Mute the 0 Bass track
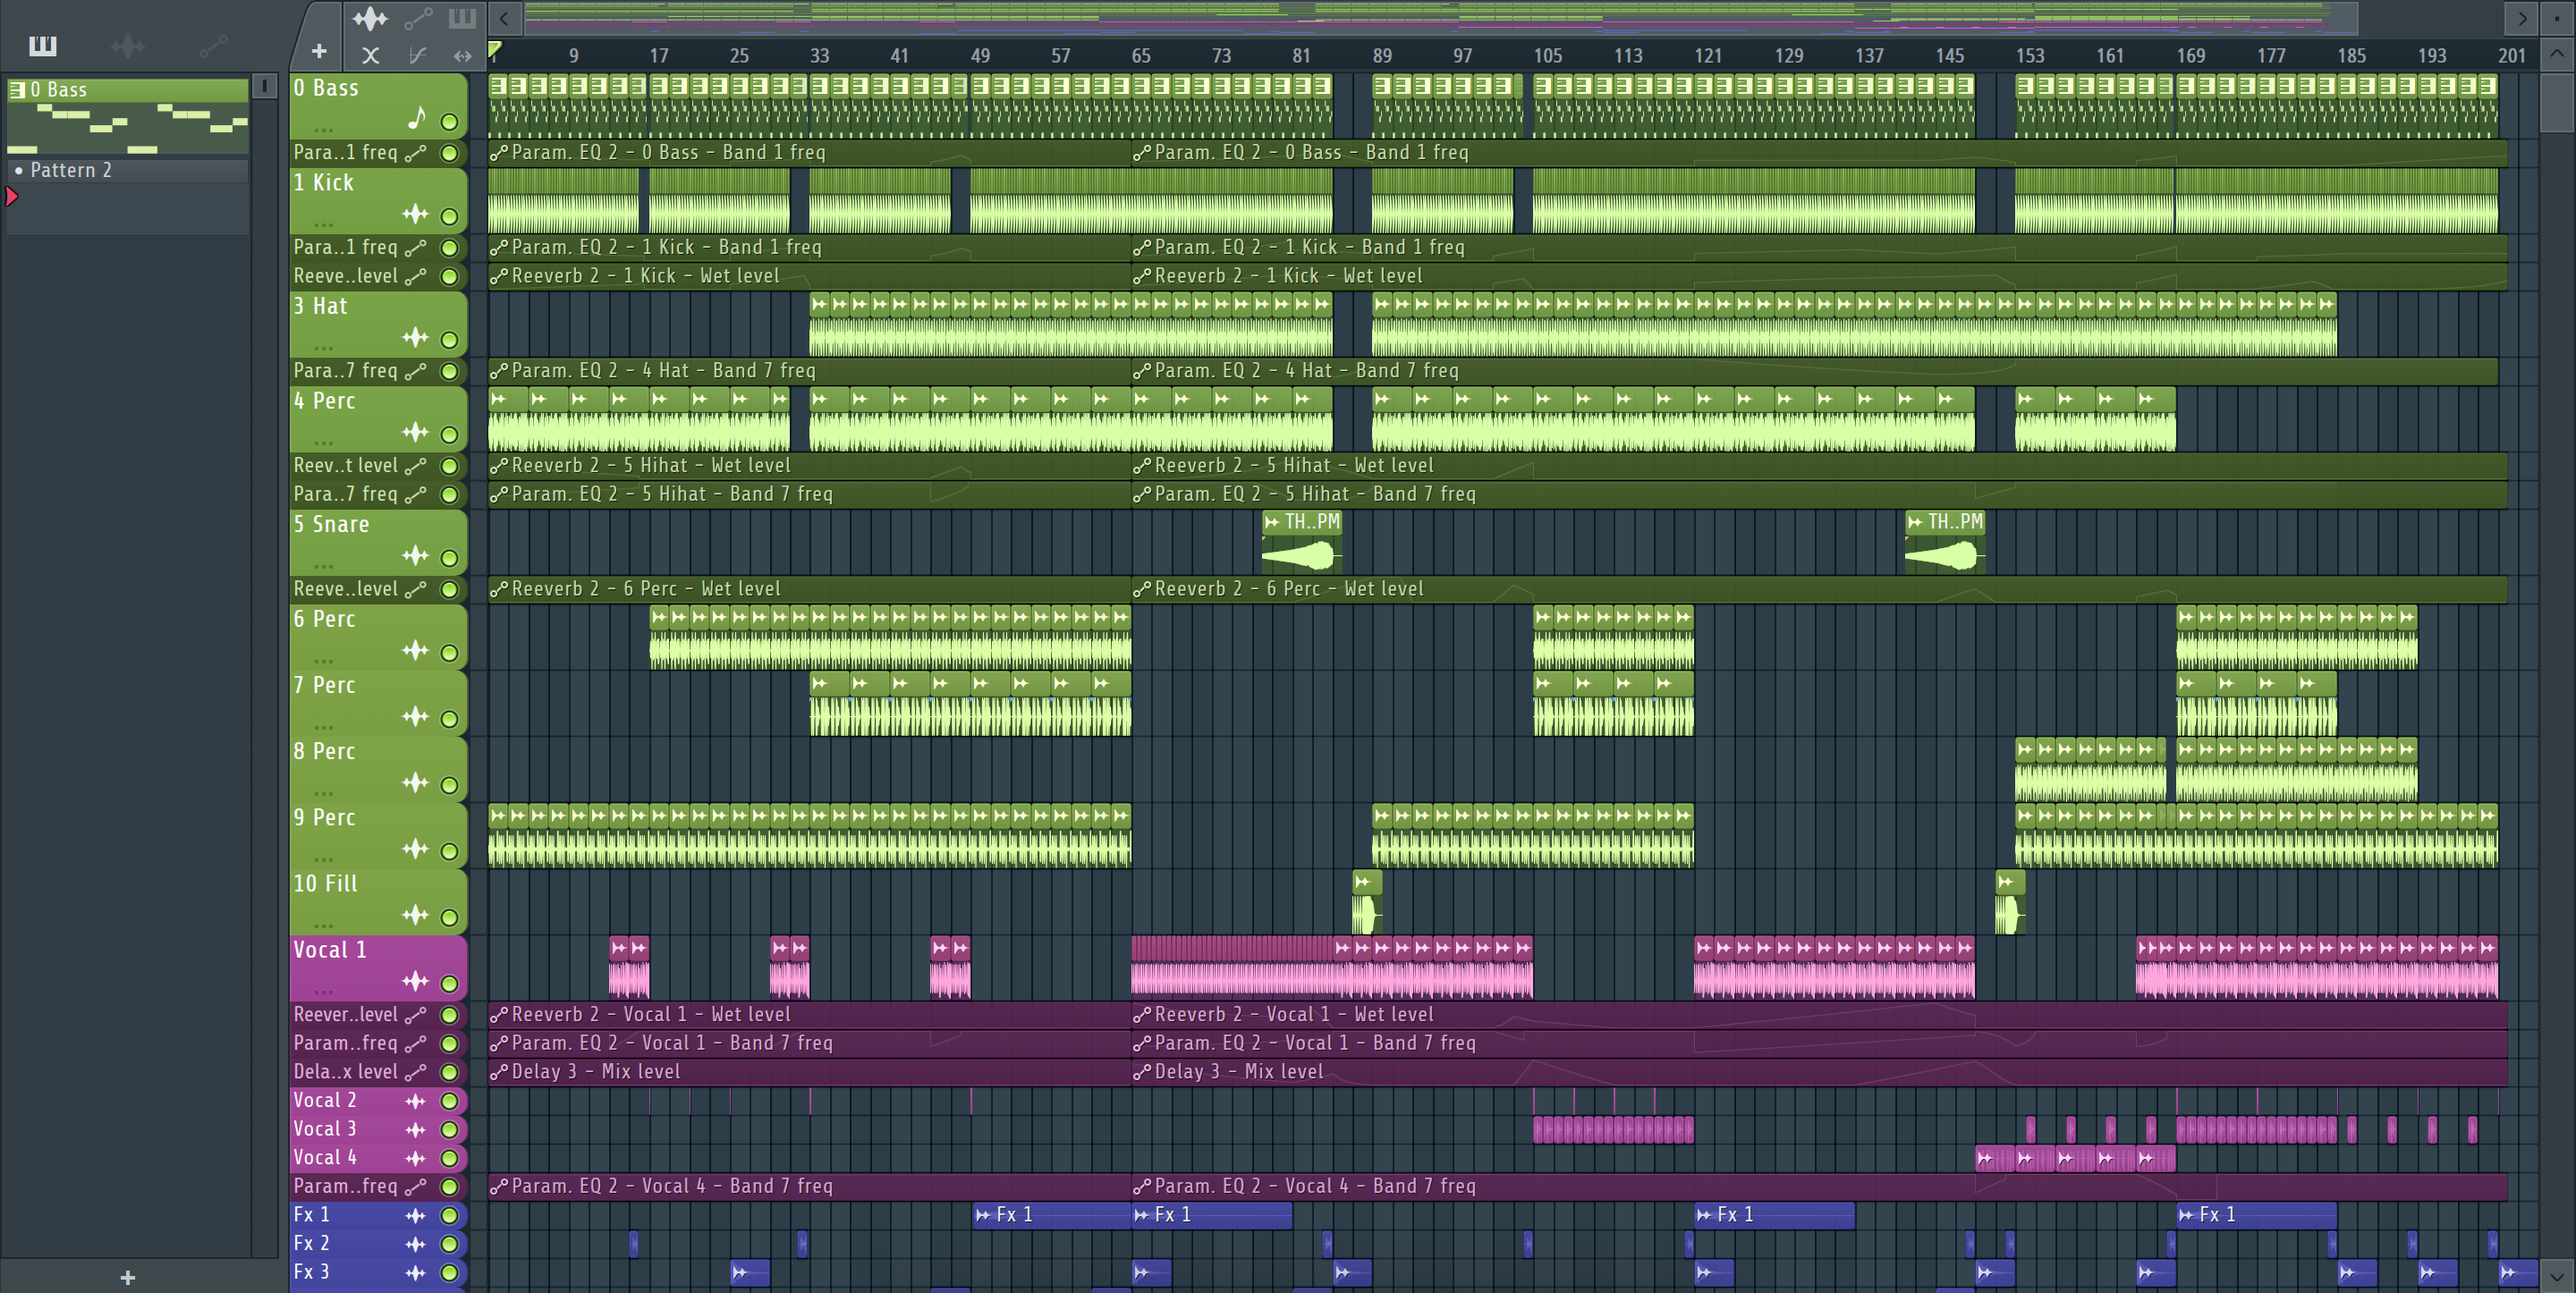The image size is (2576, 1293). (450, 122)
